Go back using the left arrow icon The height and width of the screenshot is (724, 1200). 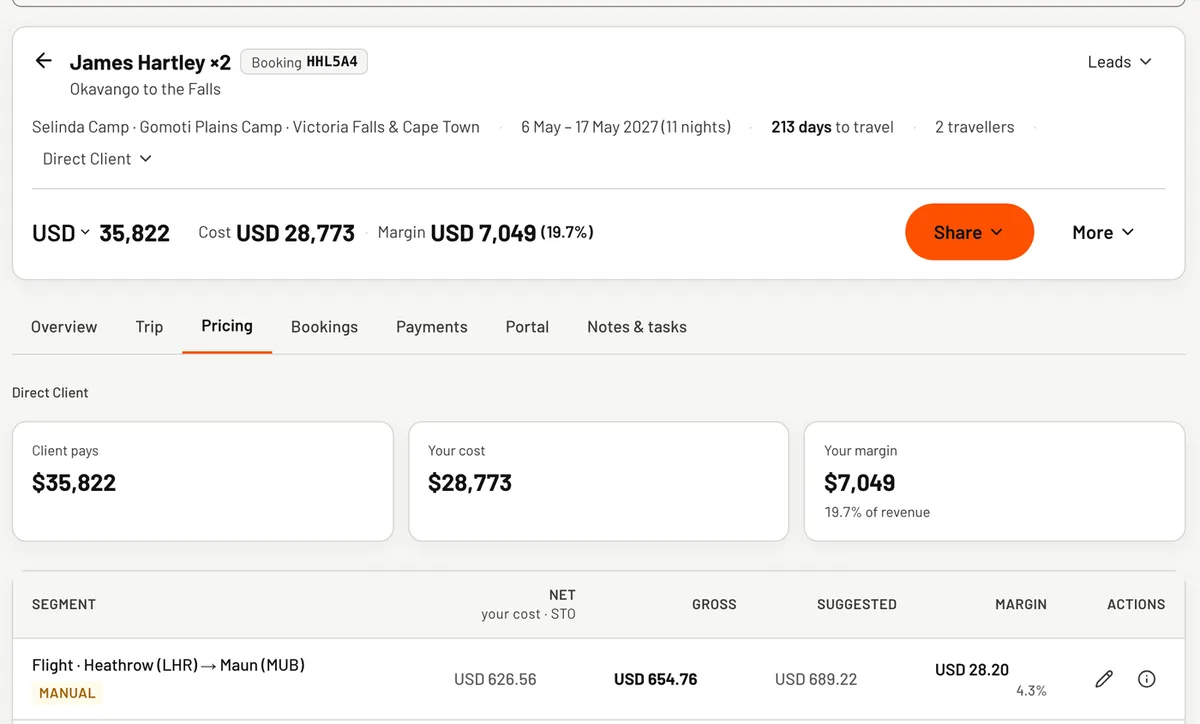point(43,61)
